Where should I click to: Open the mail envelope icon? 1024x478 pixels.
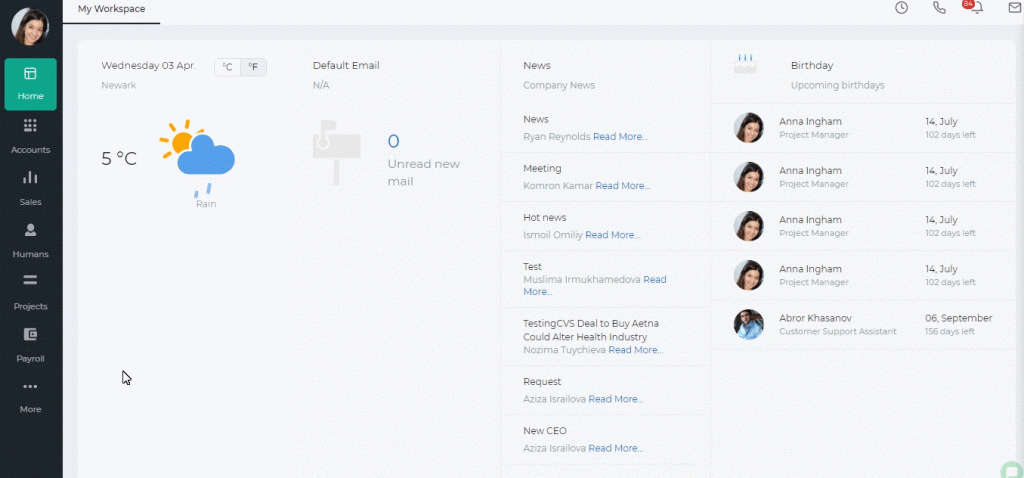point(1014,8)
